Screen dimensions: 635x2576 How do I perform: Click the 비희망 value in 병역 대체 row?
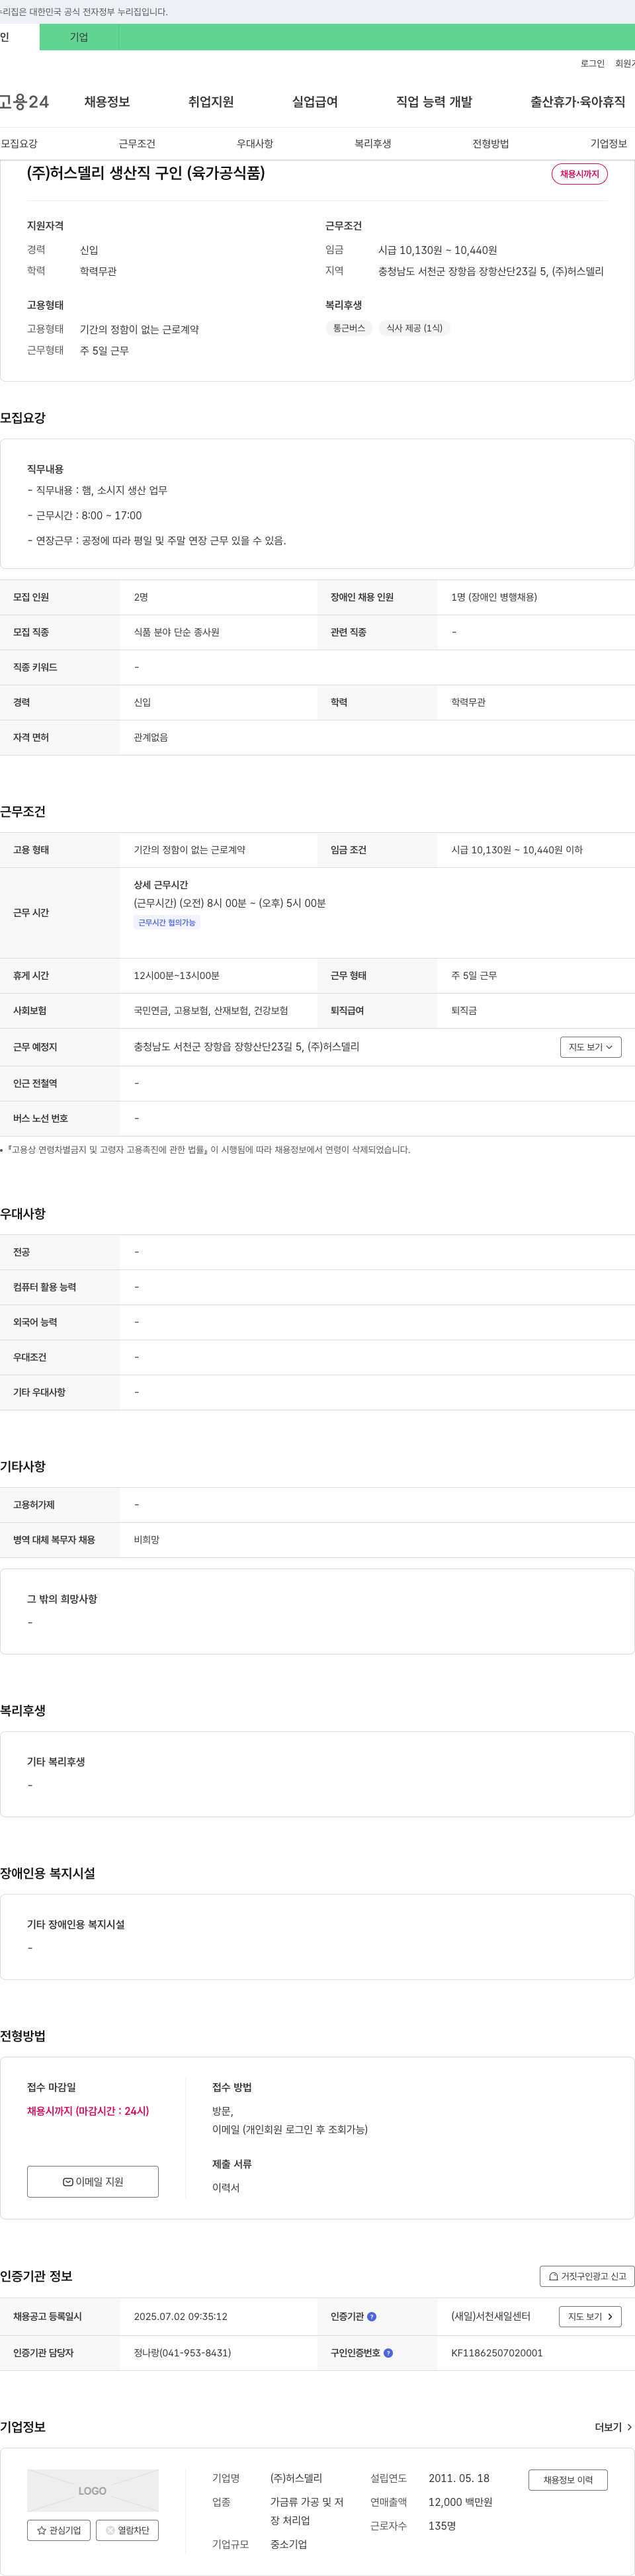coord(147,1540)
